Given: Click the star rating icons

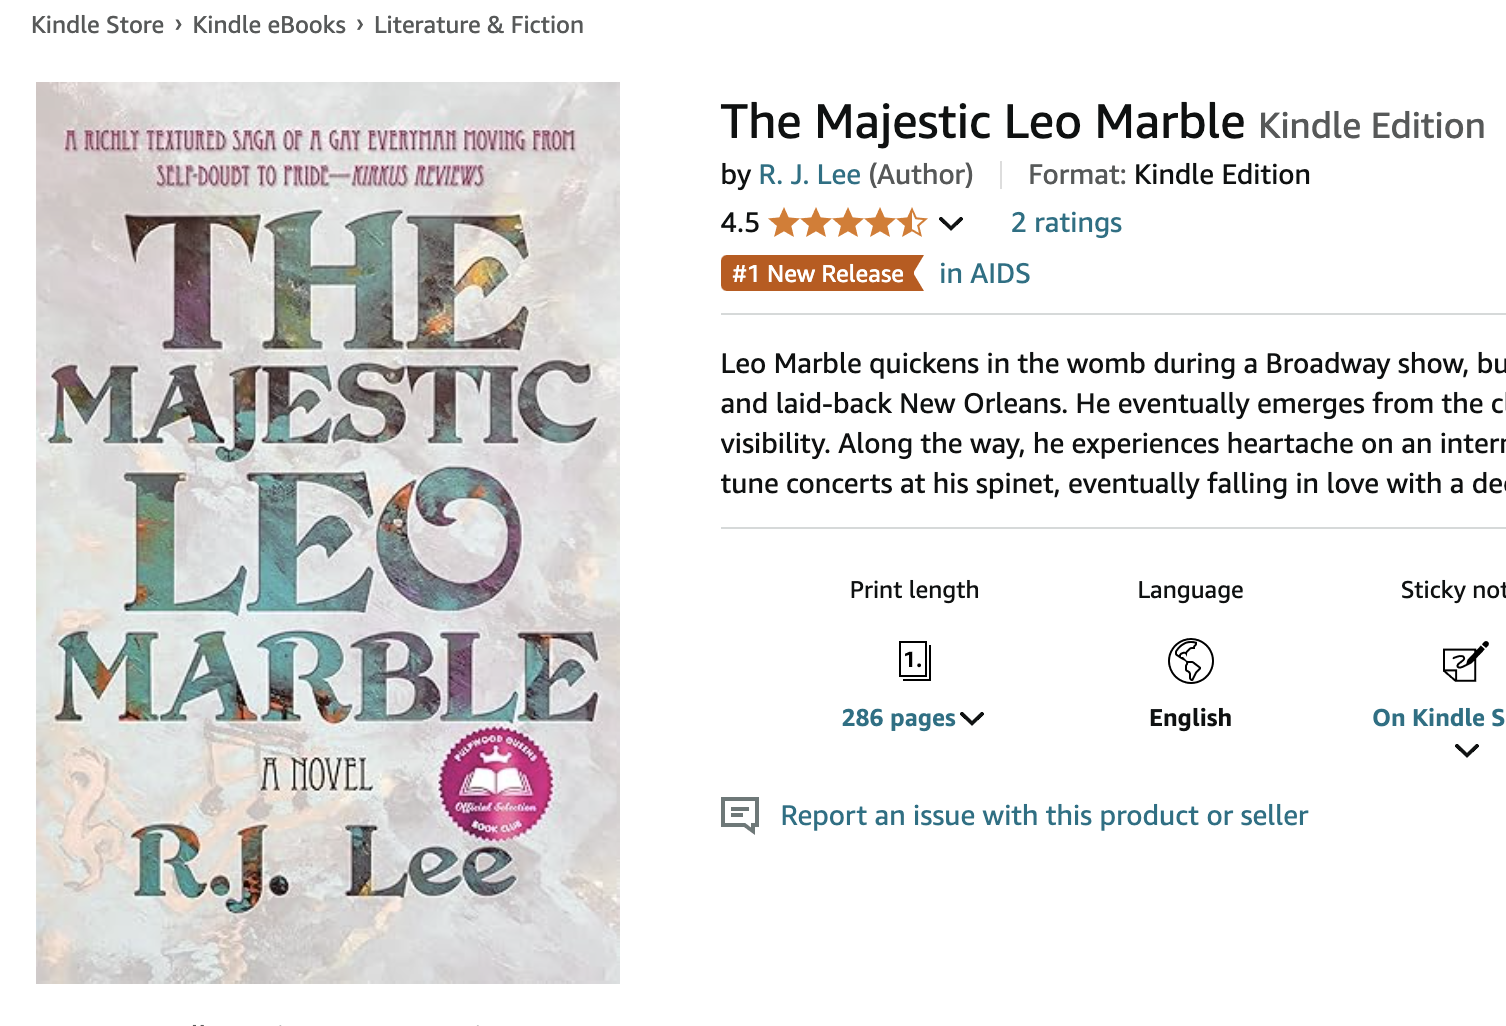Looking at the screenshot, I should coord(848,222).
